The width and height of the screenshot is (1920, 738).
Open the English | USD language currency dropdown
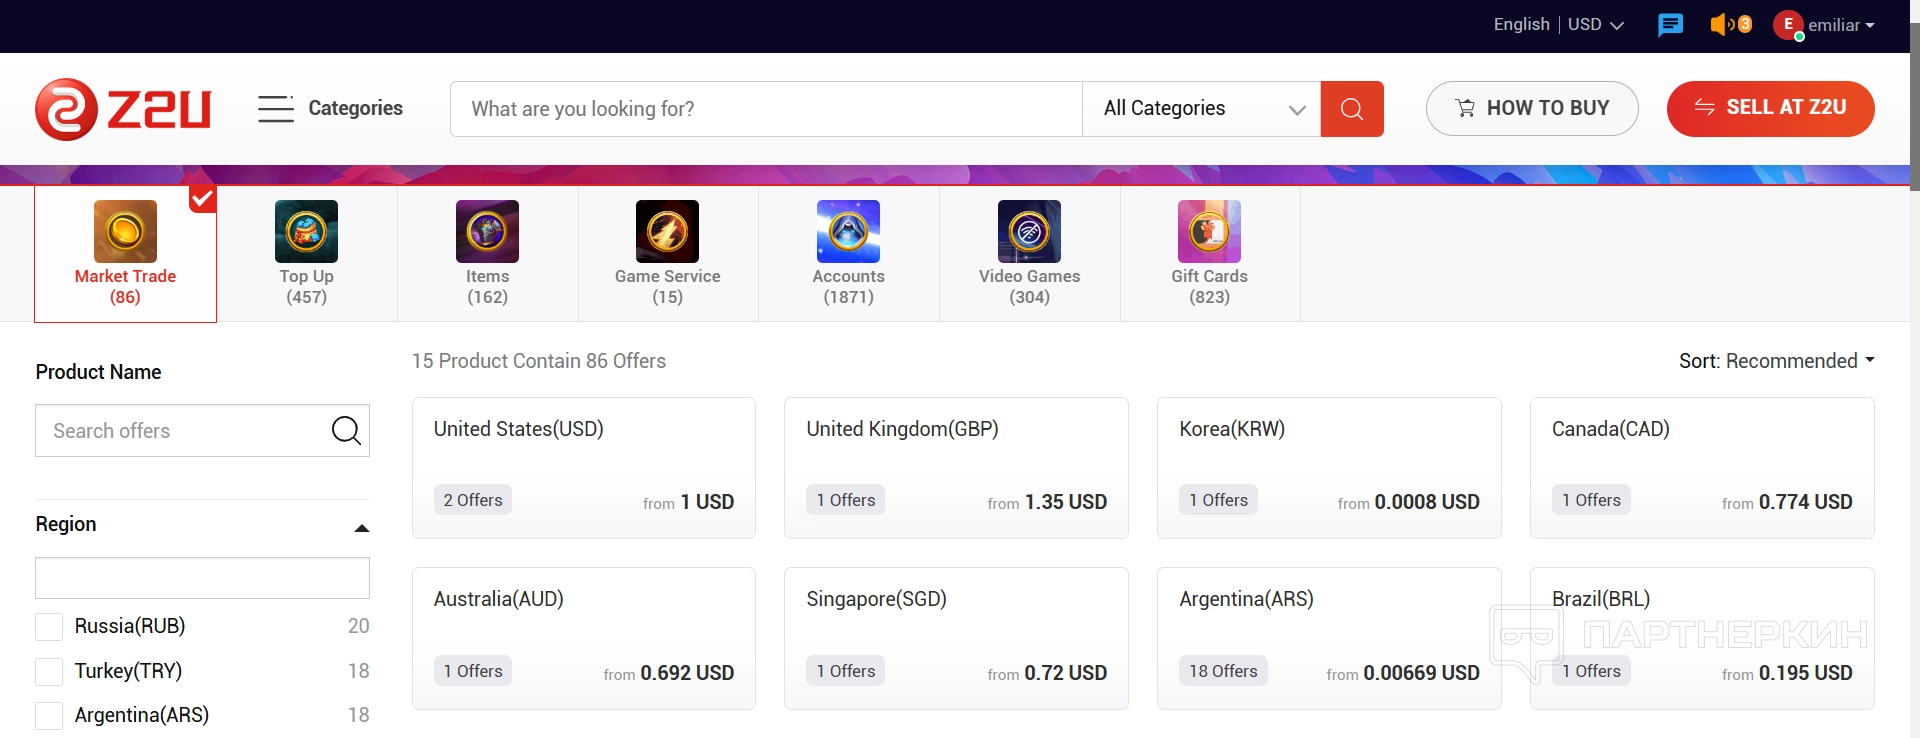pyautogui.click(x=1558, y=25)
